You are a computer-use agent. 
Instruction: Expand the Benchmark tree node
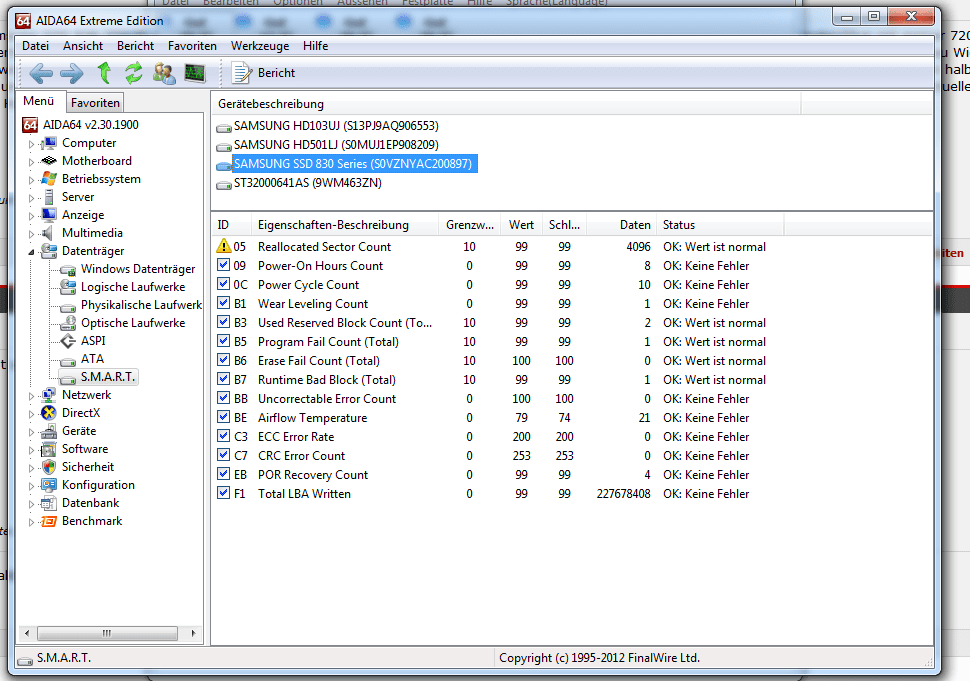point(31,522)
